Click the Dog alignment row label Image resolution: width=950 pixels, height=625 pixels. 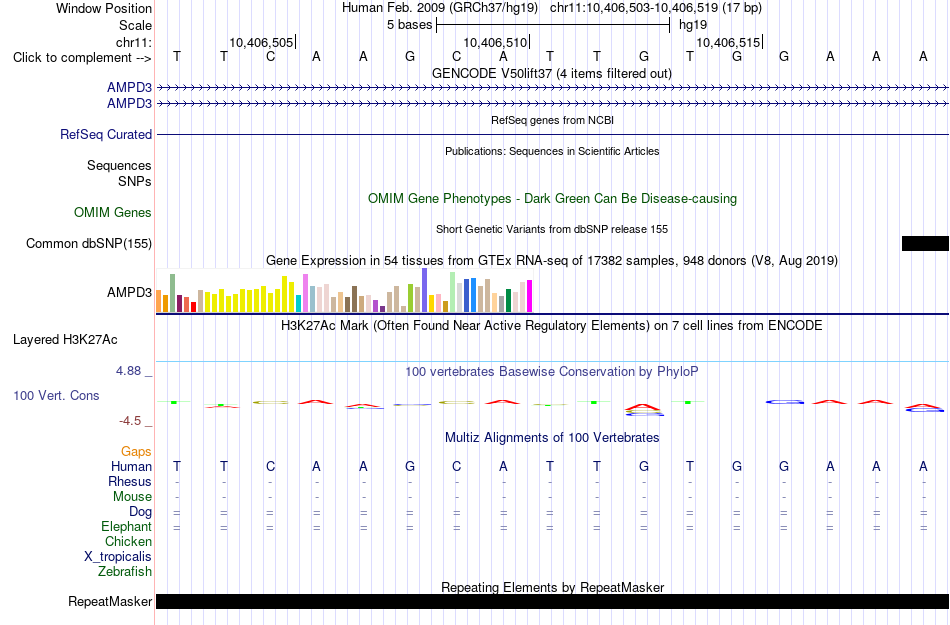[x=141, y=512]
